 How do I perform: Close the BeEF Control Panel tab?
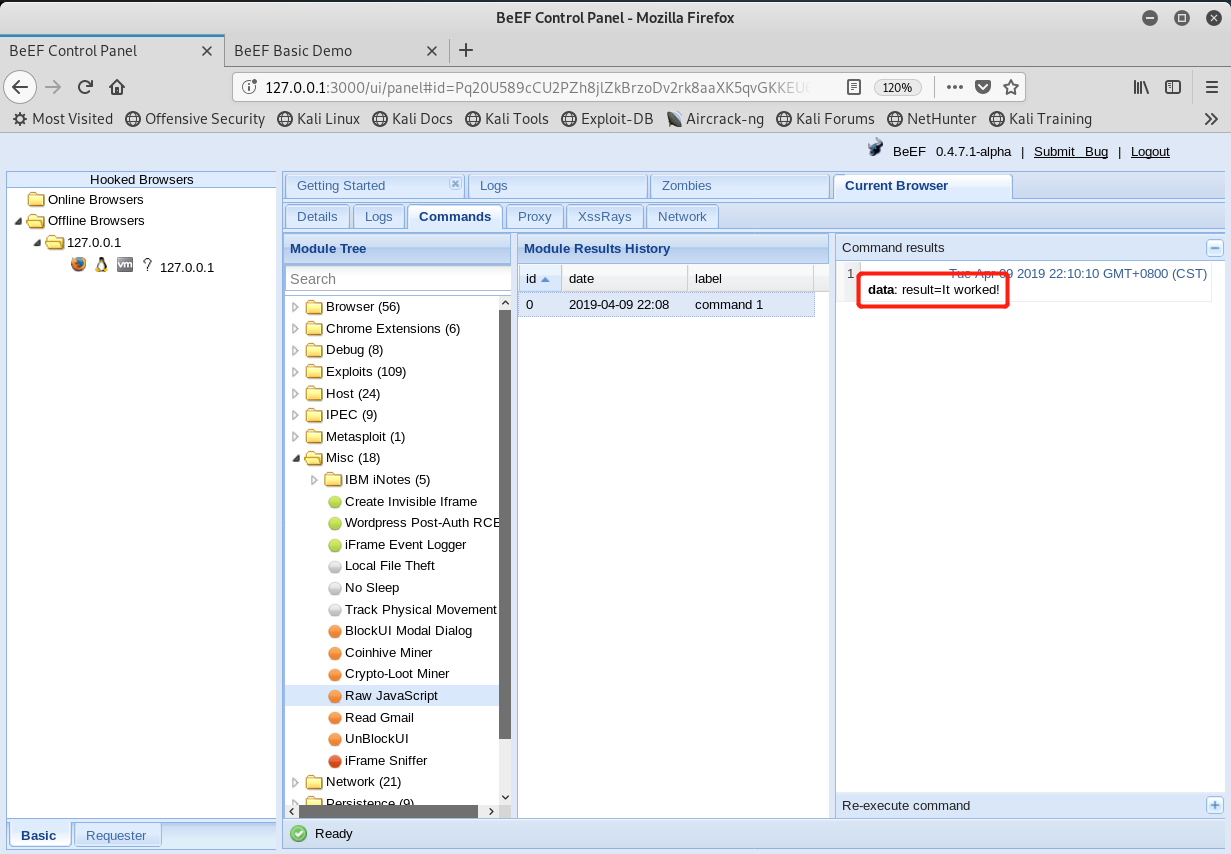[x=207, y=51]
